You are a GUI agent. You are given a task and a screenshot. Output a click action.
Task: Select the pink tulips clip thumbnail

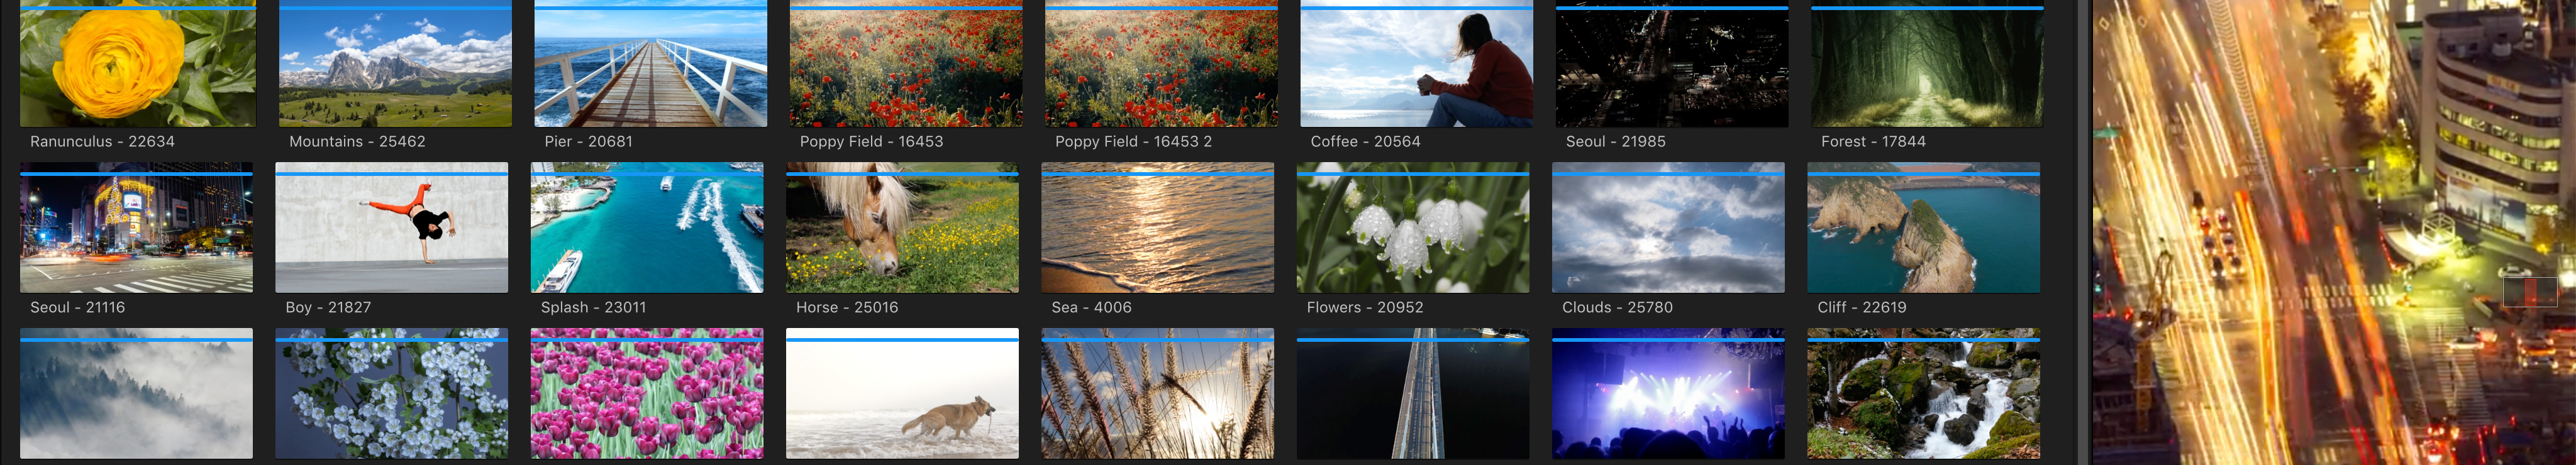pos(646,394)
